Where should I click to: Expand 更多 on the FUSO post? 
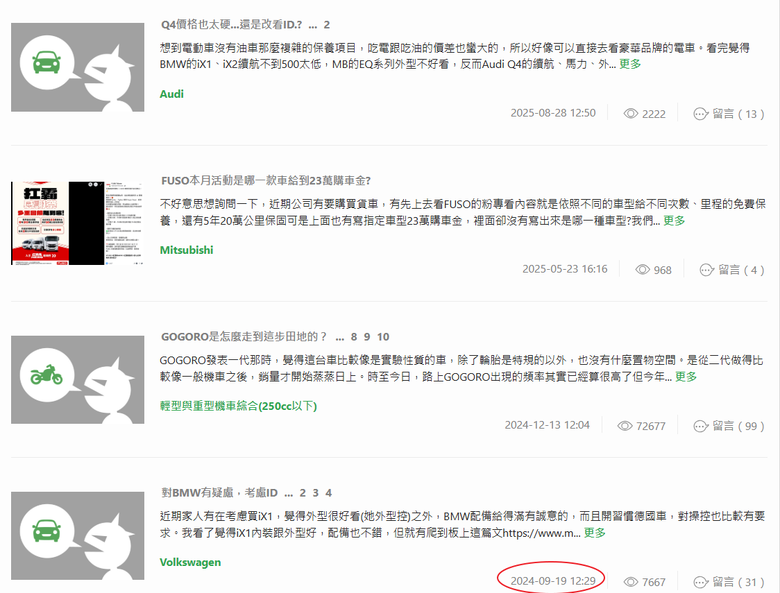[x=674, y=220]
